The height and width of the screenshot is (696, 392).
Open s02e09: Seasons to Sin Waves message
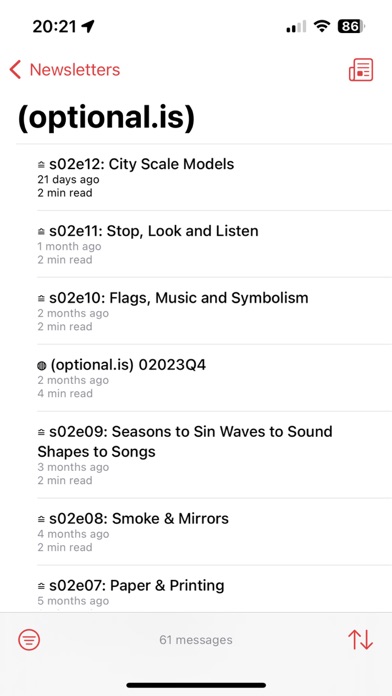(214, 455)
